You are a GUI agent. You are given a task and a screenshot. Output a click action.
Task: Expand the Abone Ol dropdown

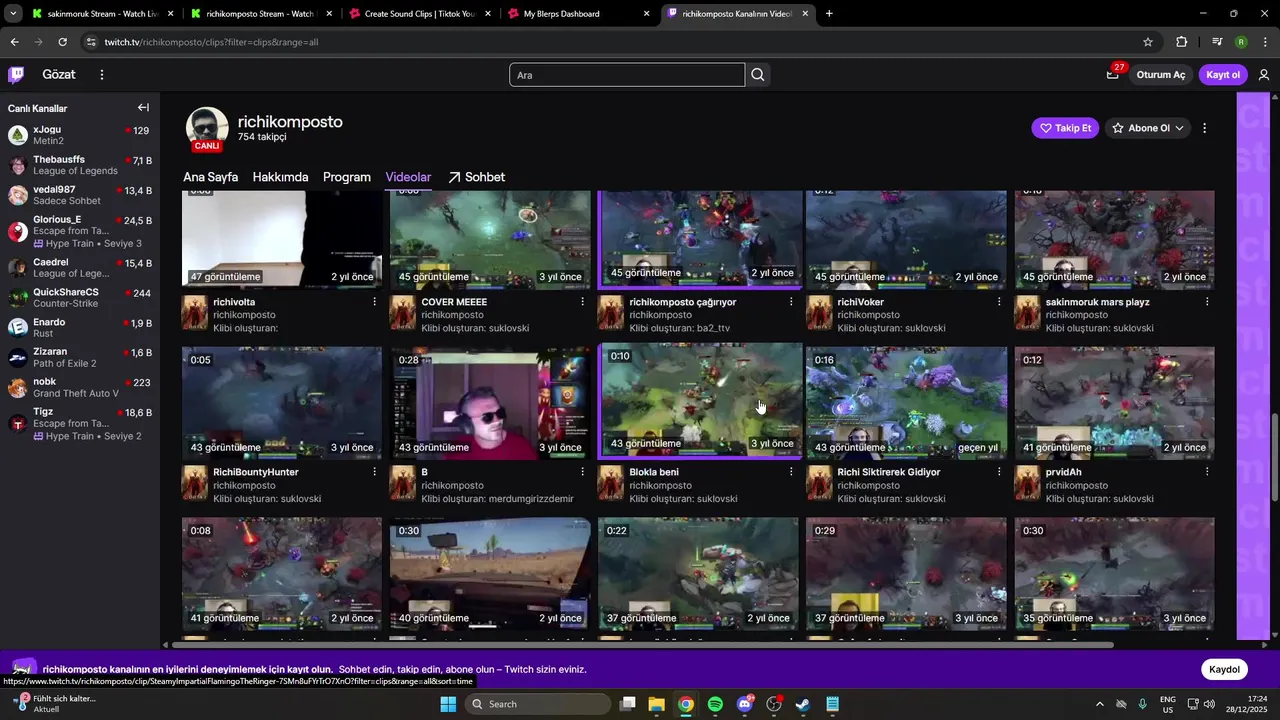point(1180,128)
